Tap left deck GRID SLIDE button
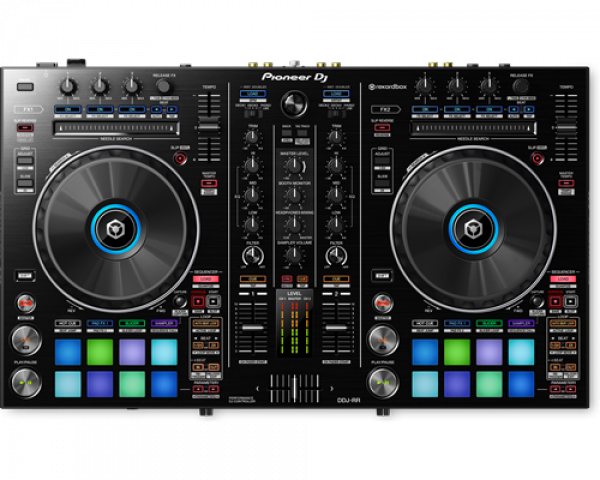 click(x=25, y=183)
